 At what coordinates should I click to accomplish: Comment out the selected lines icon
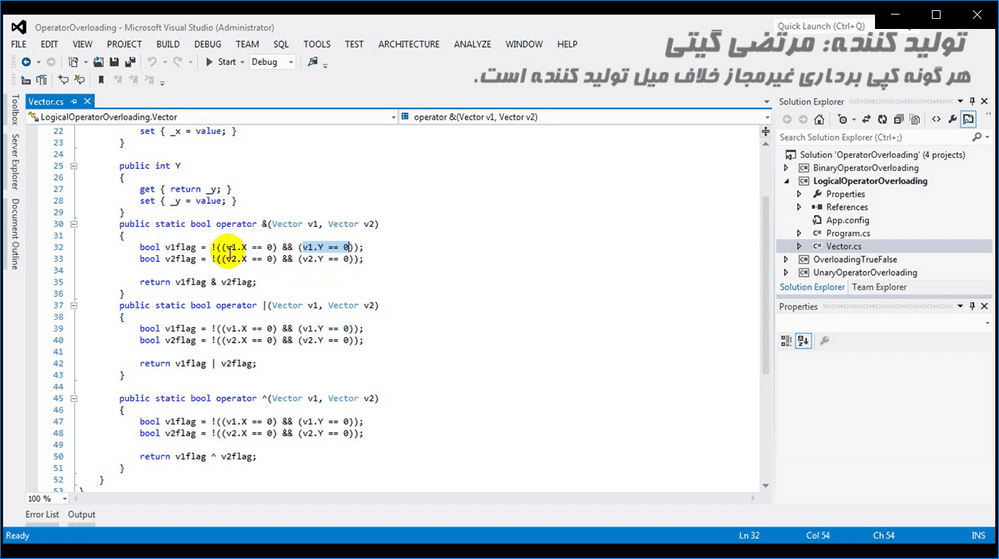point(63,80)
